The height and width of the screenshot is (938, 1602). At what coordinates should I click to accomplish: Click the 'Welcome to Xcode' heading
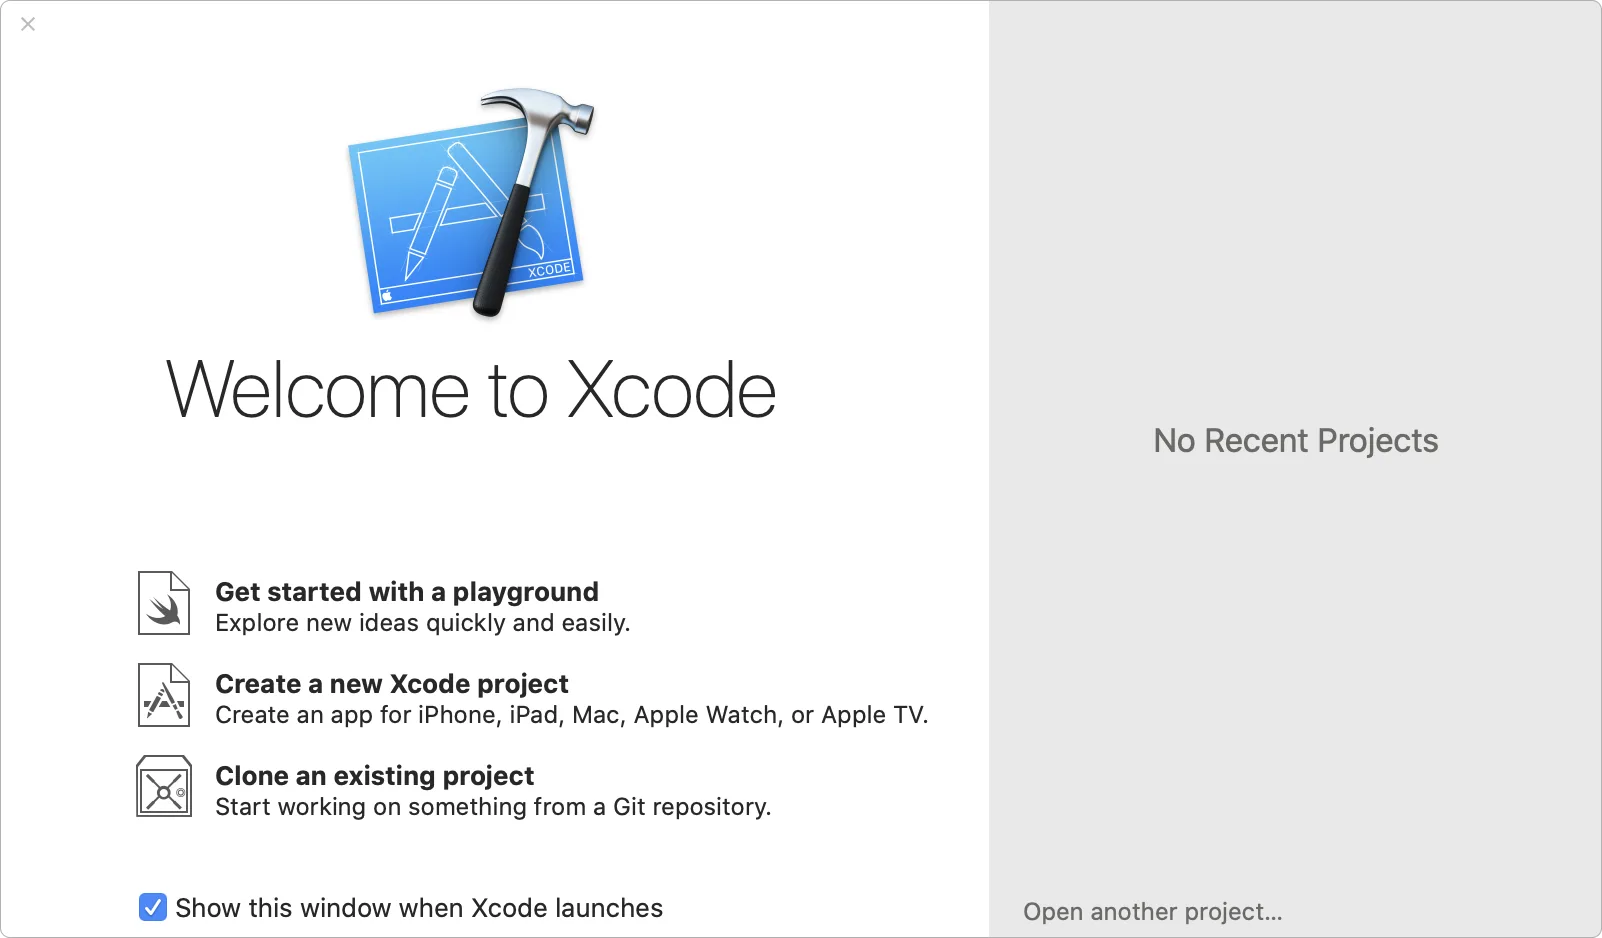[x=471, y=390]
